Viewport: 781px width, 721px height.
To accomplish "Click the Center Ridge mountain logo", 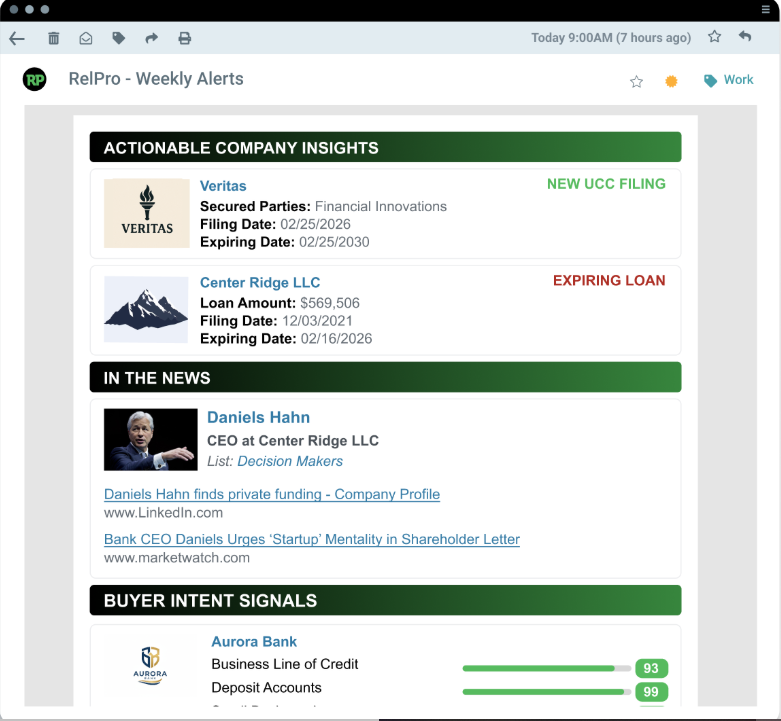I will coord(146,309).
